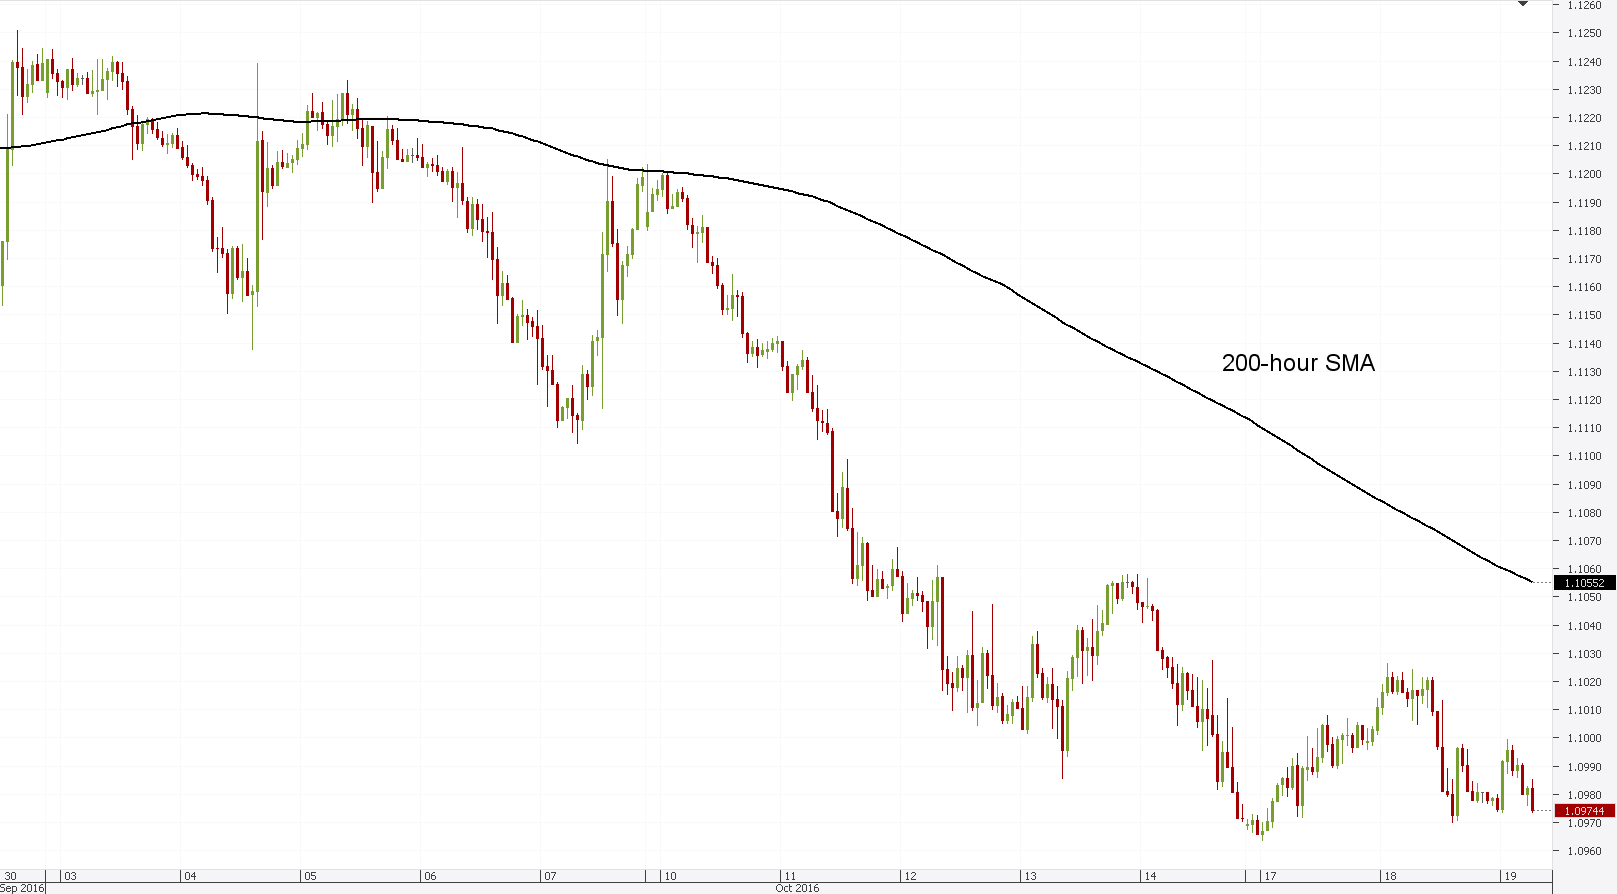Click the Sep 2016 month label
Viewport: 1617px width, 894px height.
pyautogui.click(x=22, y=888)
